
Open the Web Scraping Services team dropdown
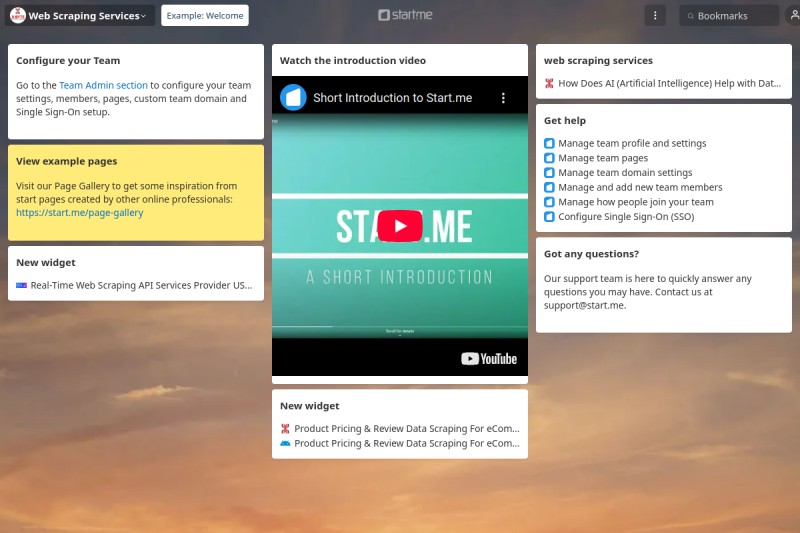tap(80, 15)
